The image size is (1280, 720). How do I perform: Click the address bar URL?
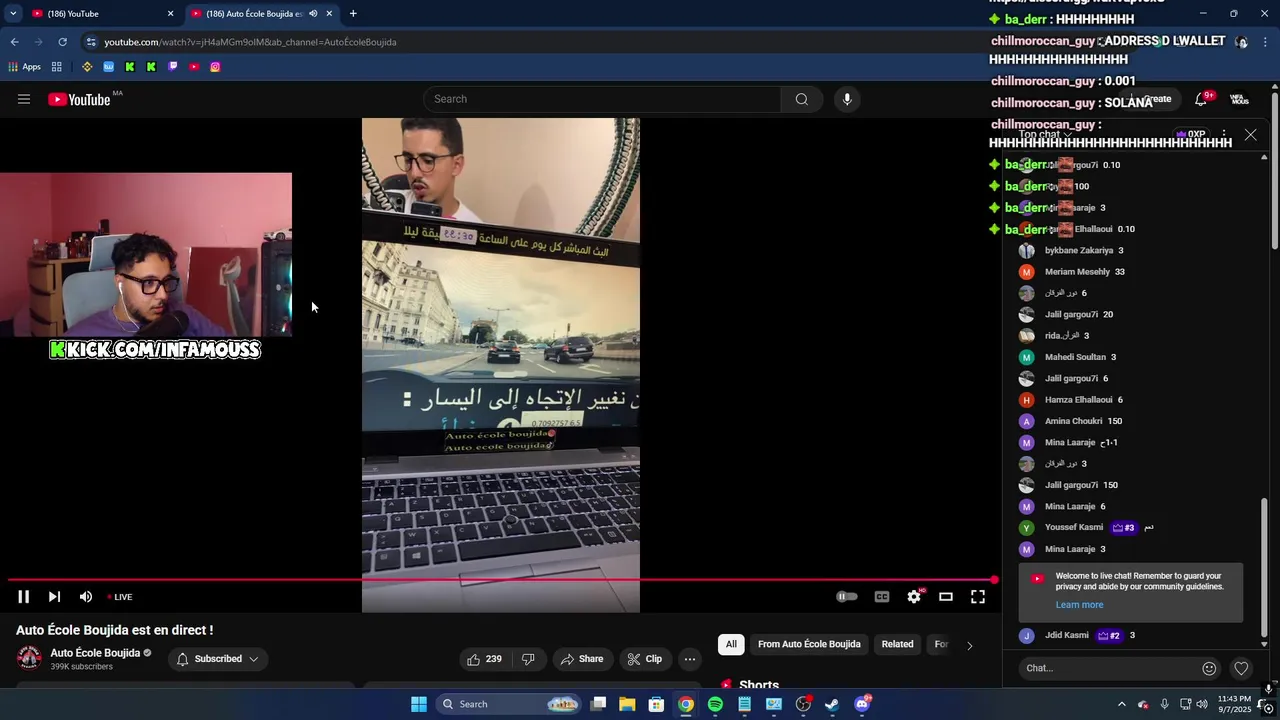point(250,42)
